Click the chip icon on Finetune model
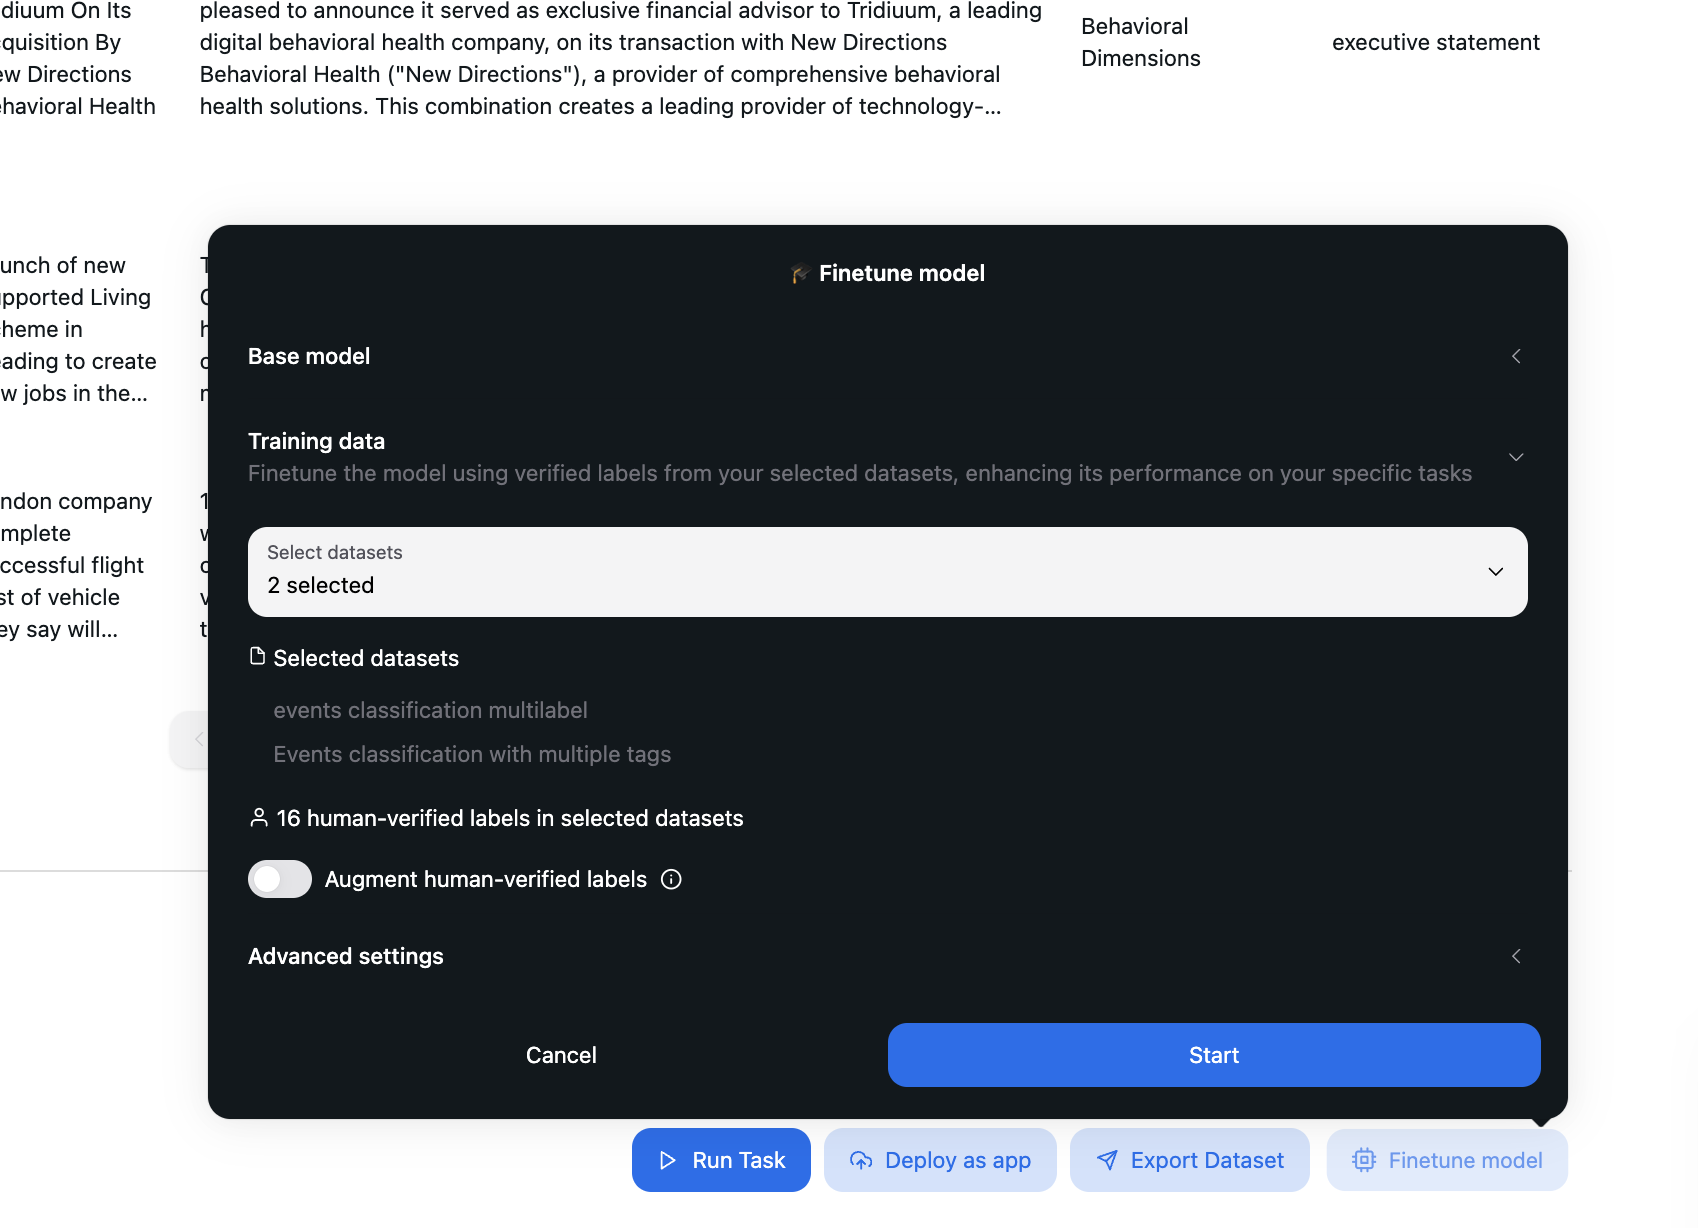Viewport: 1698px width, 1228px height. point(1363,1160)
